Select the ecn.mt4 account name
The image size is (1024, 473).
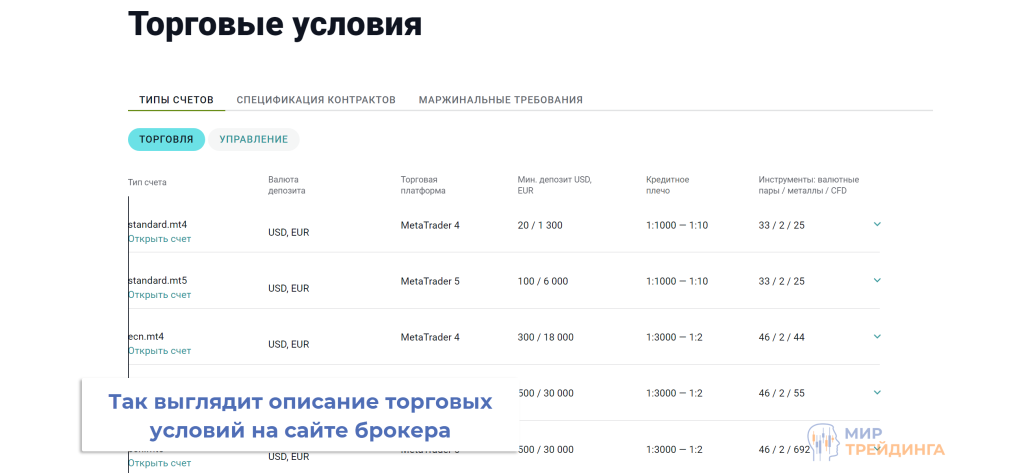point(146,336)
